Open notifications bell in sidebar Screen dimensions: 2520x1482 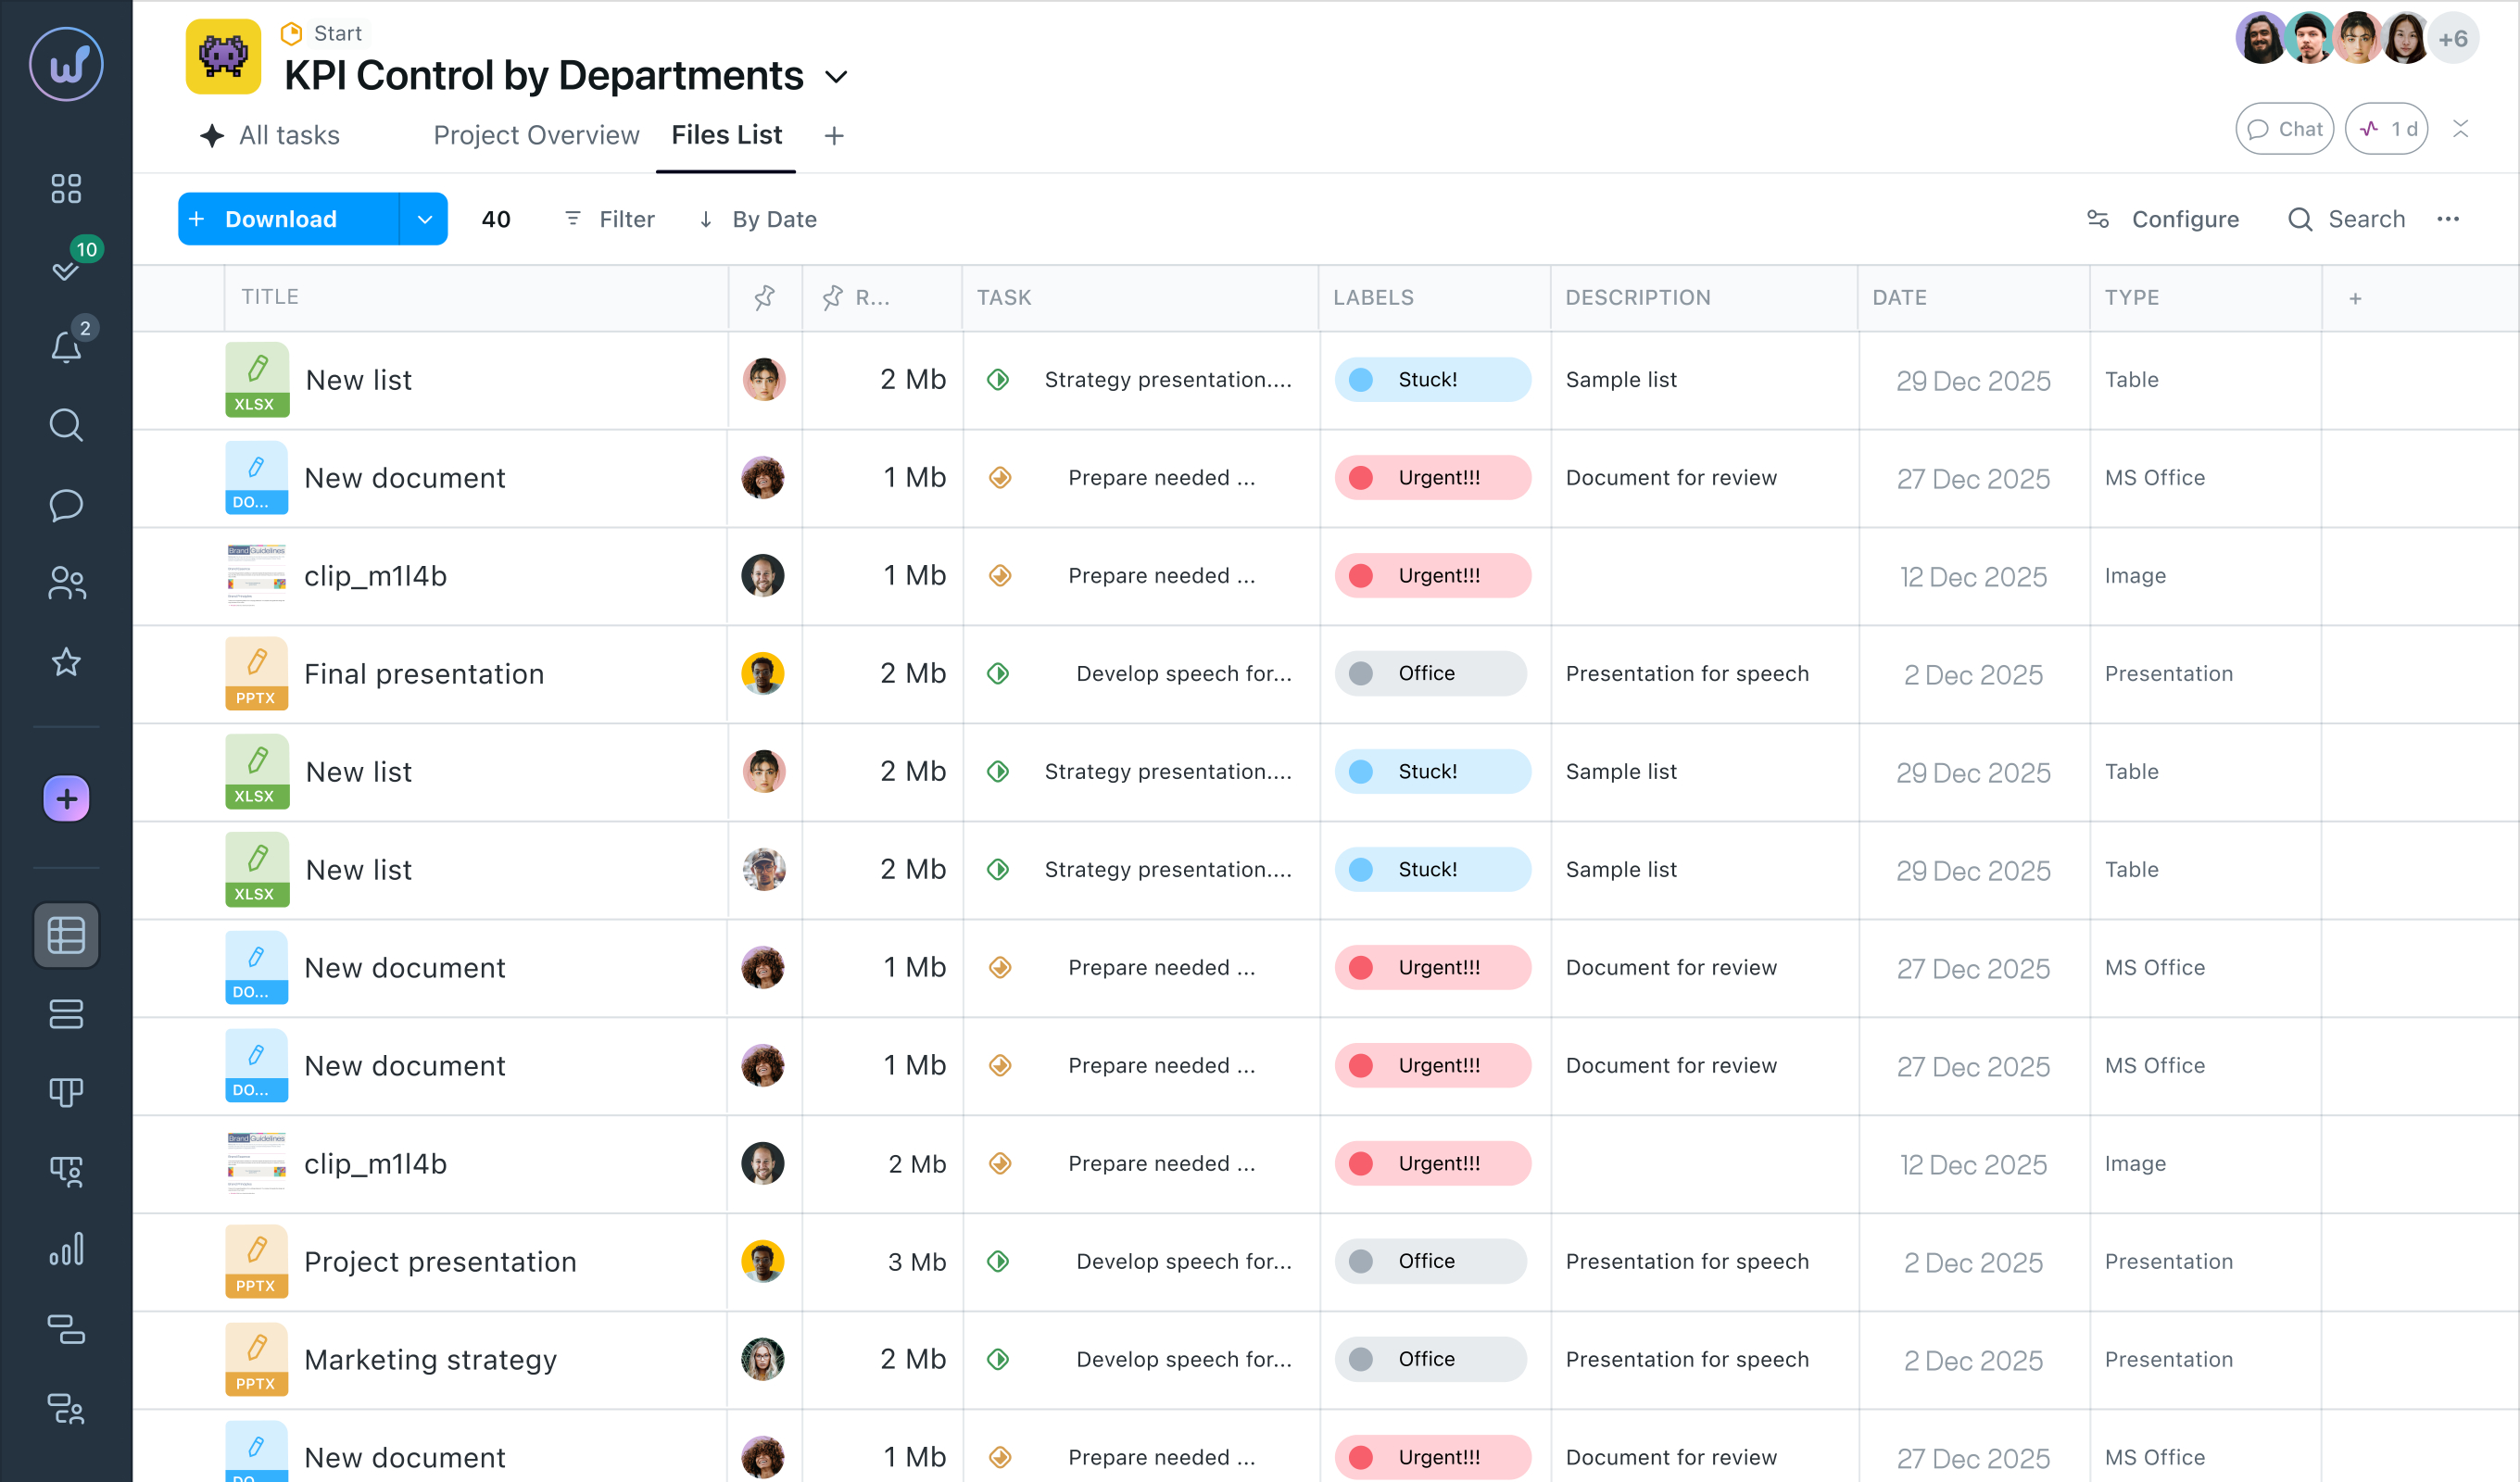click(66, 346)
